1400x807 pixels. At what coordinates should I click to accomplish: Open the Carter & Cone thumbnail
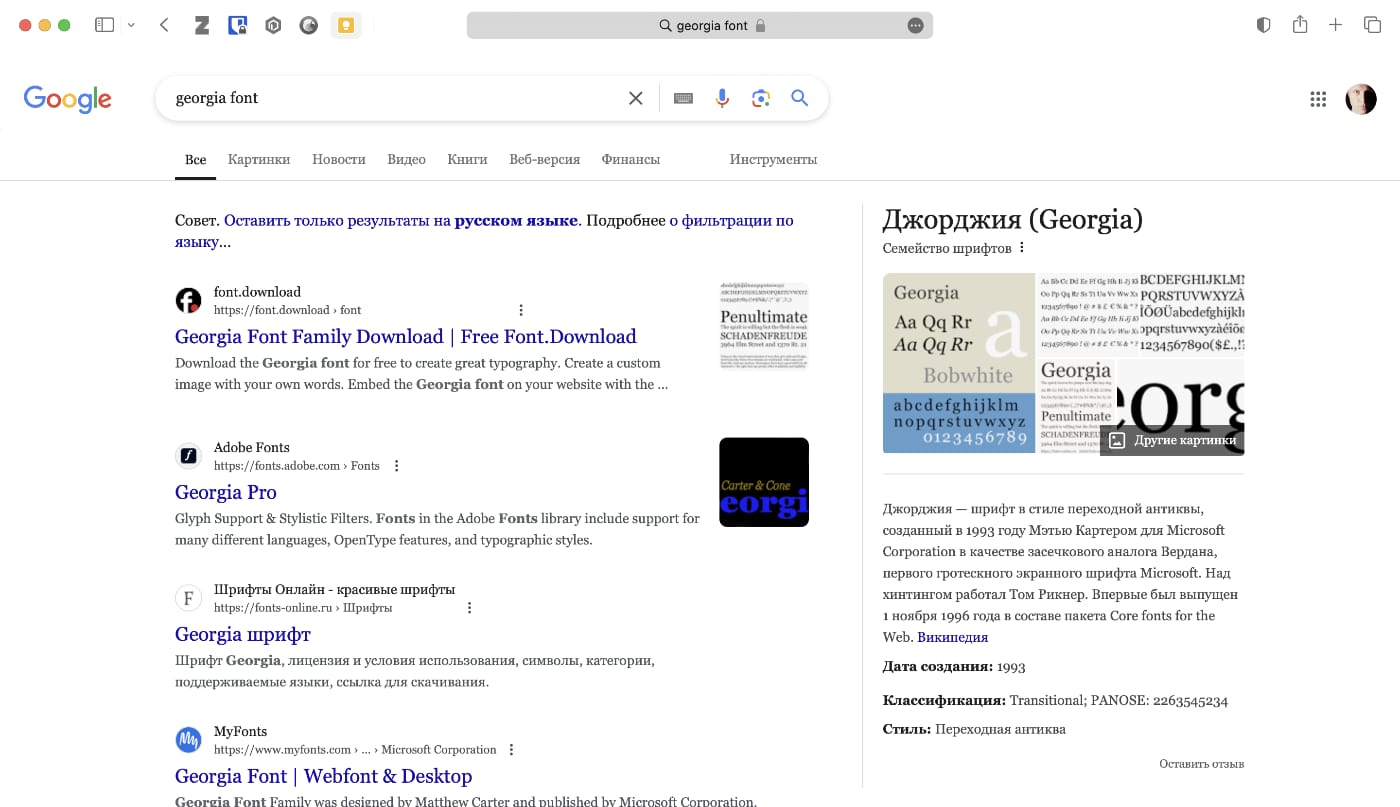(764, 482)
